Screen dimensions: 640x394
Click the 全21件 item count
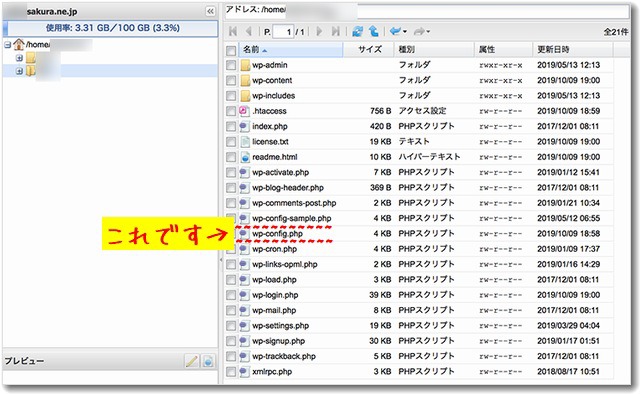(x=616, y=32)
